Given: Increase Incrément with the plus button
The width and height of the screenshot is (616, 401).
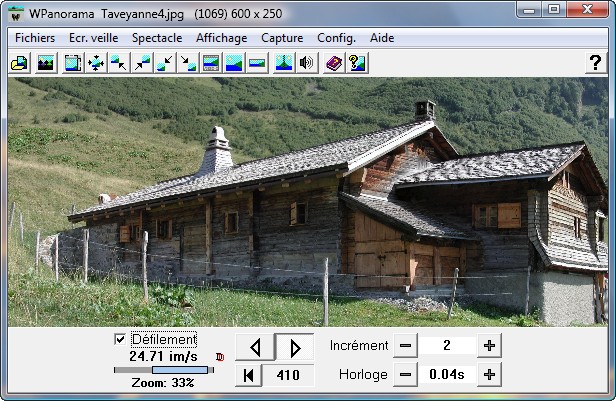Looking at the screenshot, I should [x=489, y=346].
